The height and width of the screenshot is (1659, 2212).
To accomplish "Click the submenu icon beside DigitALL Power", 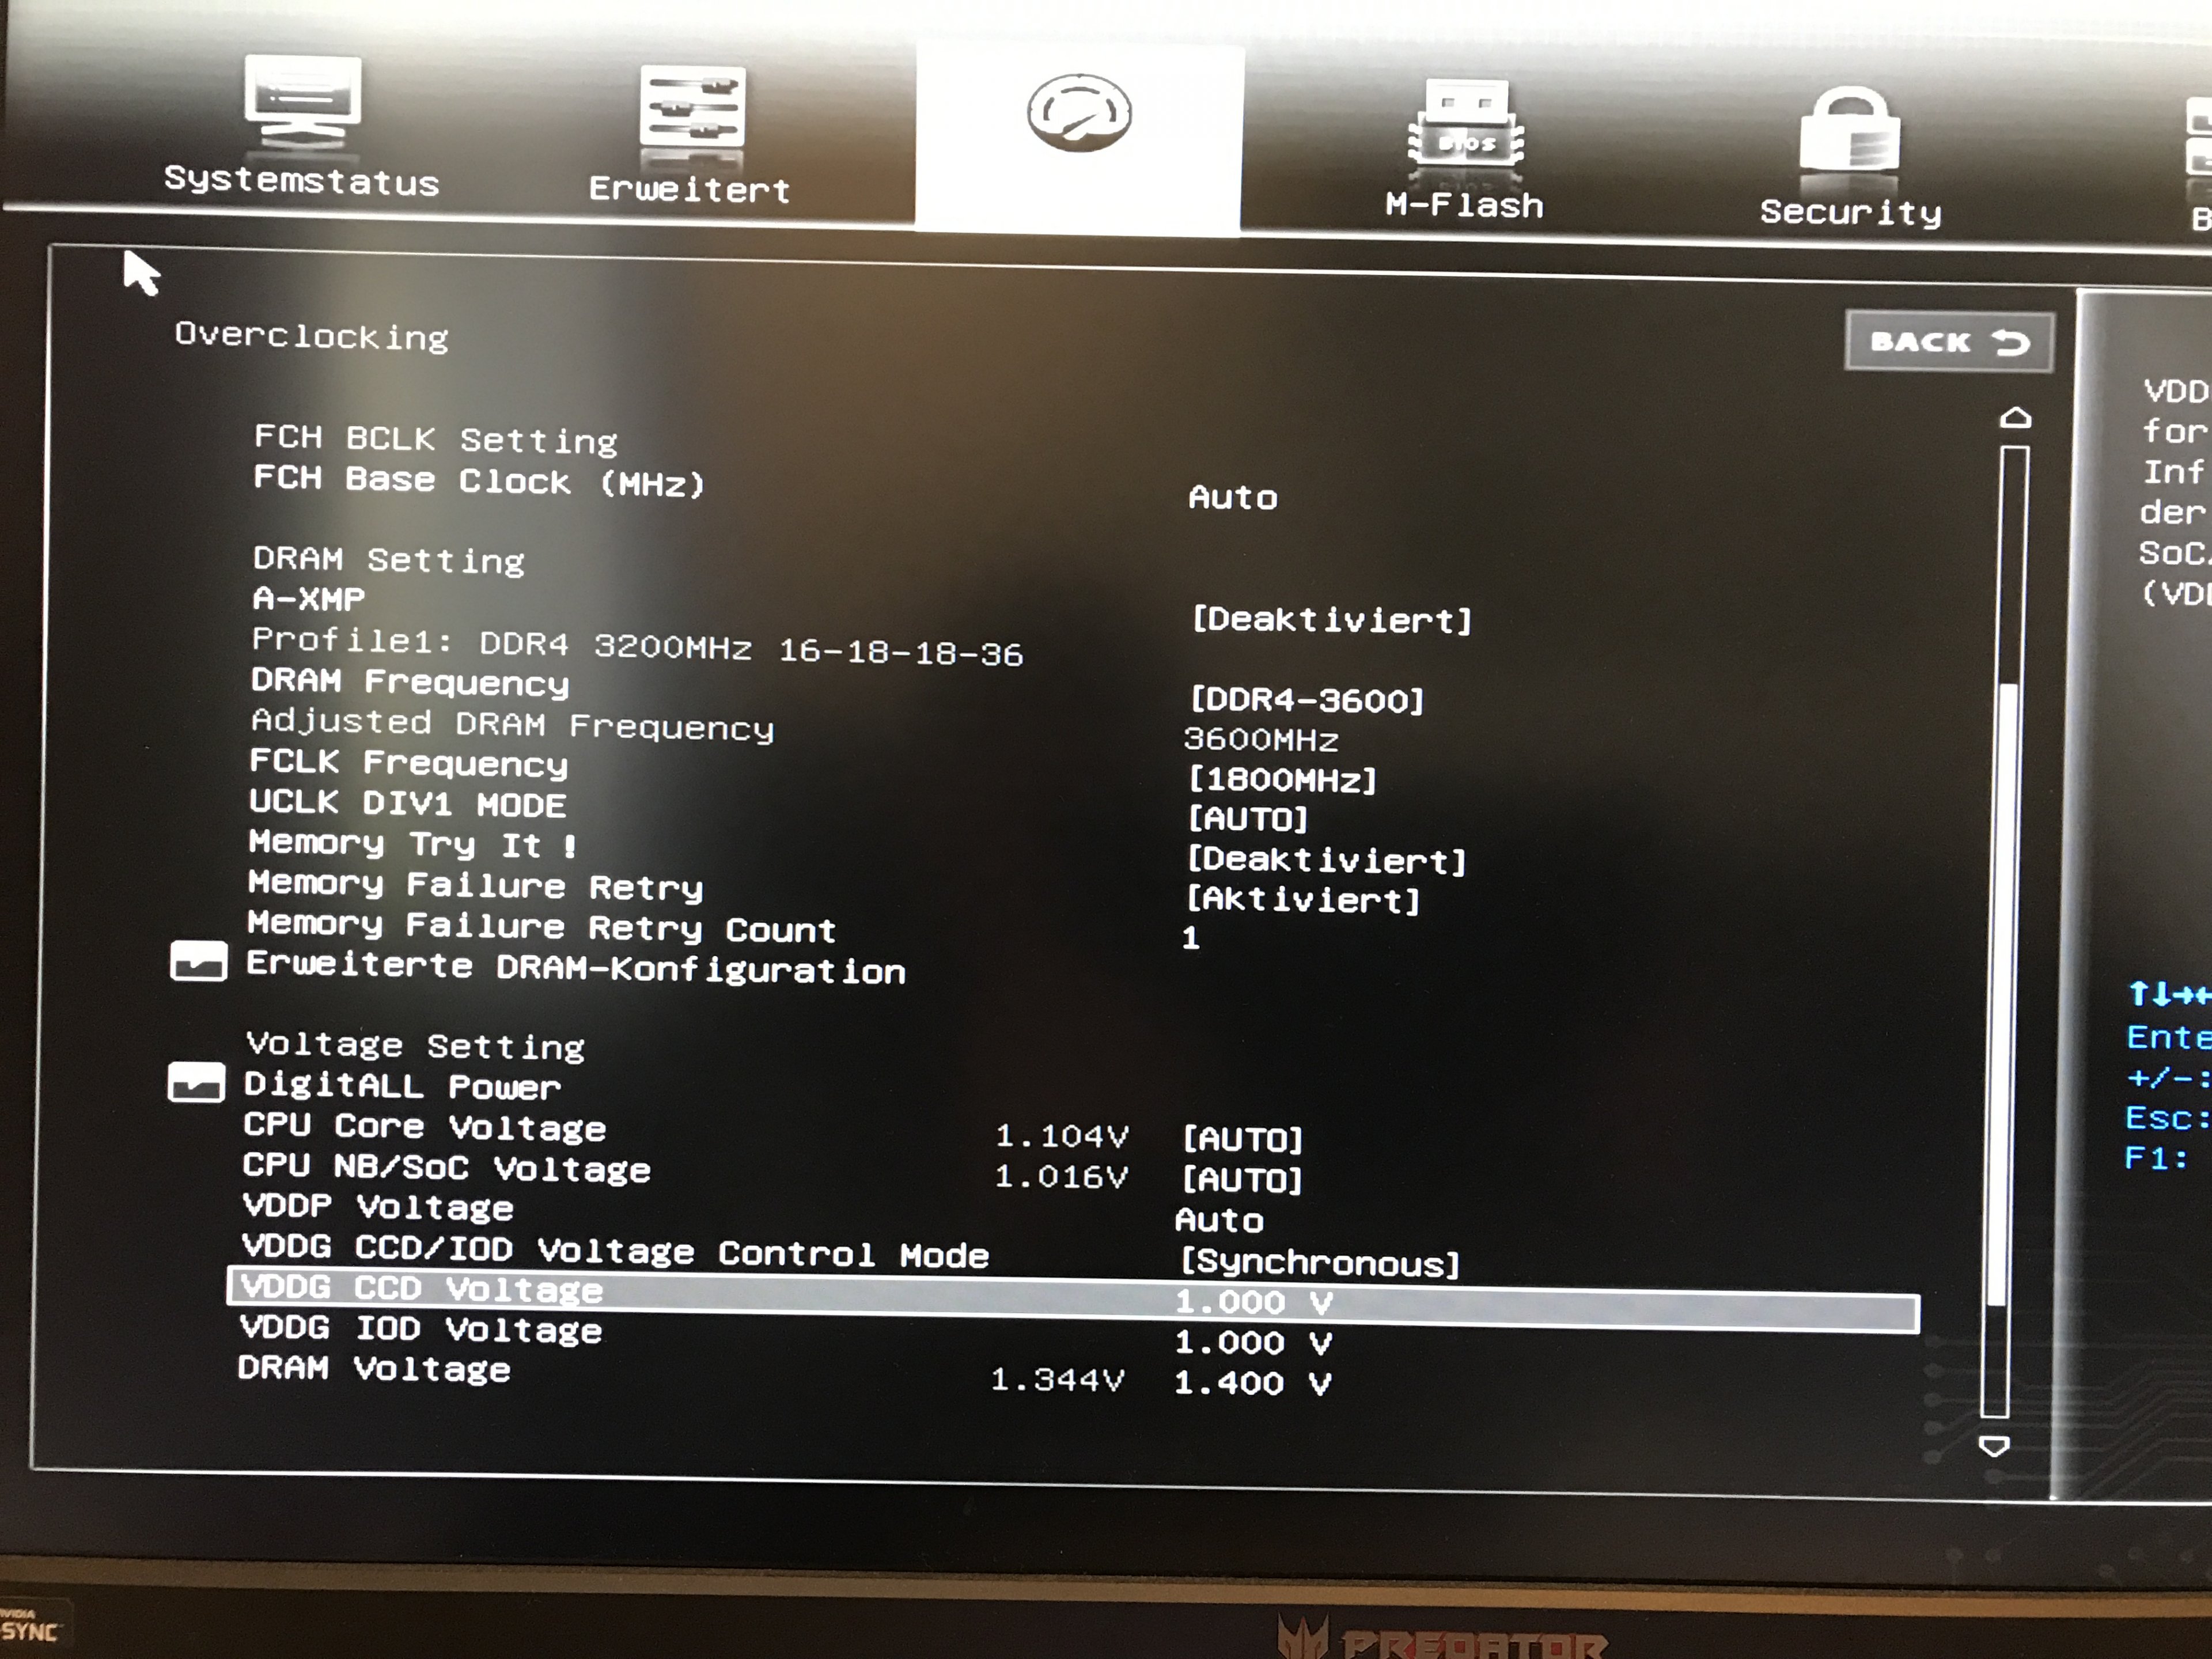I will (196, 1083).
